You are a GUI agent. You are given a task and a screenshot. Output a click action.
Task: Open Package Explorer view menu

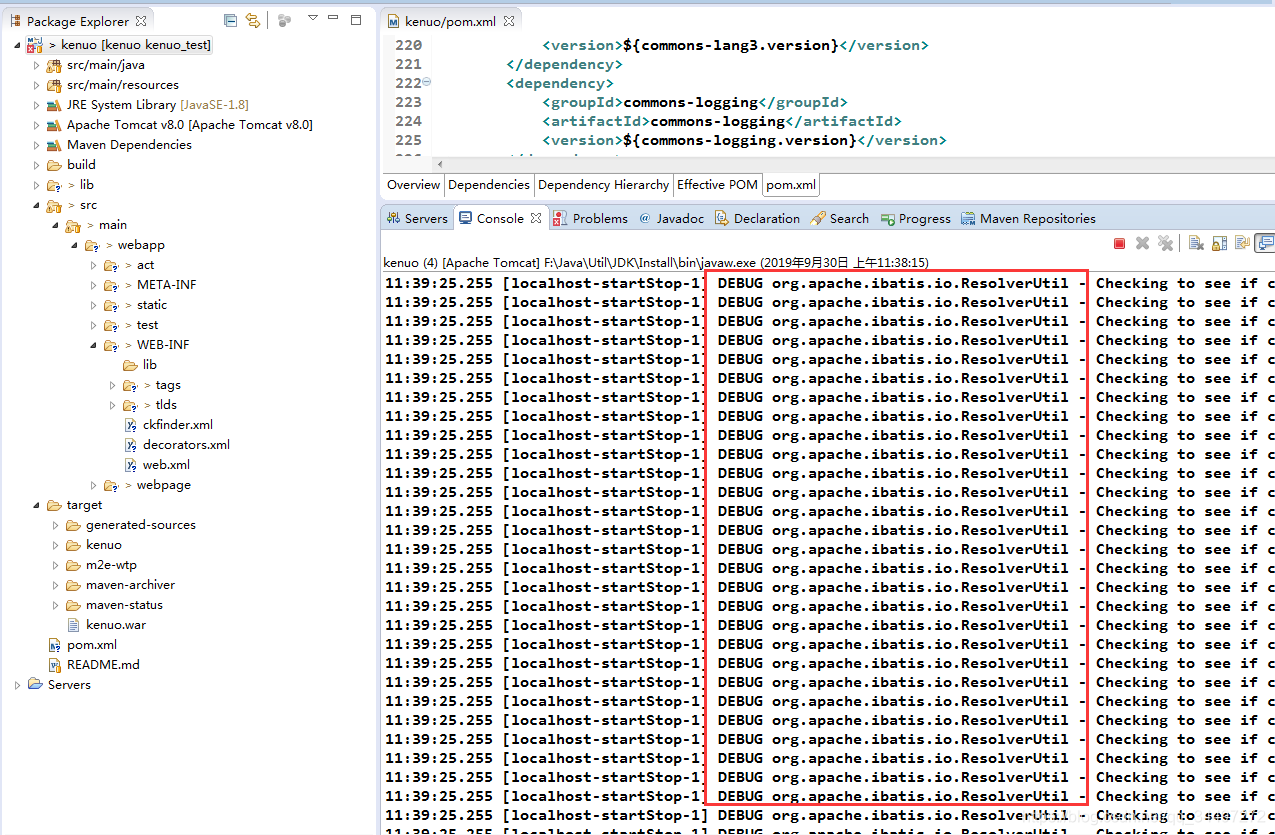click(x=312, y=19)
